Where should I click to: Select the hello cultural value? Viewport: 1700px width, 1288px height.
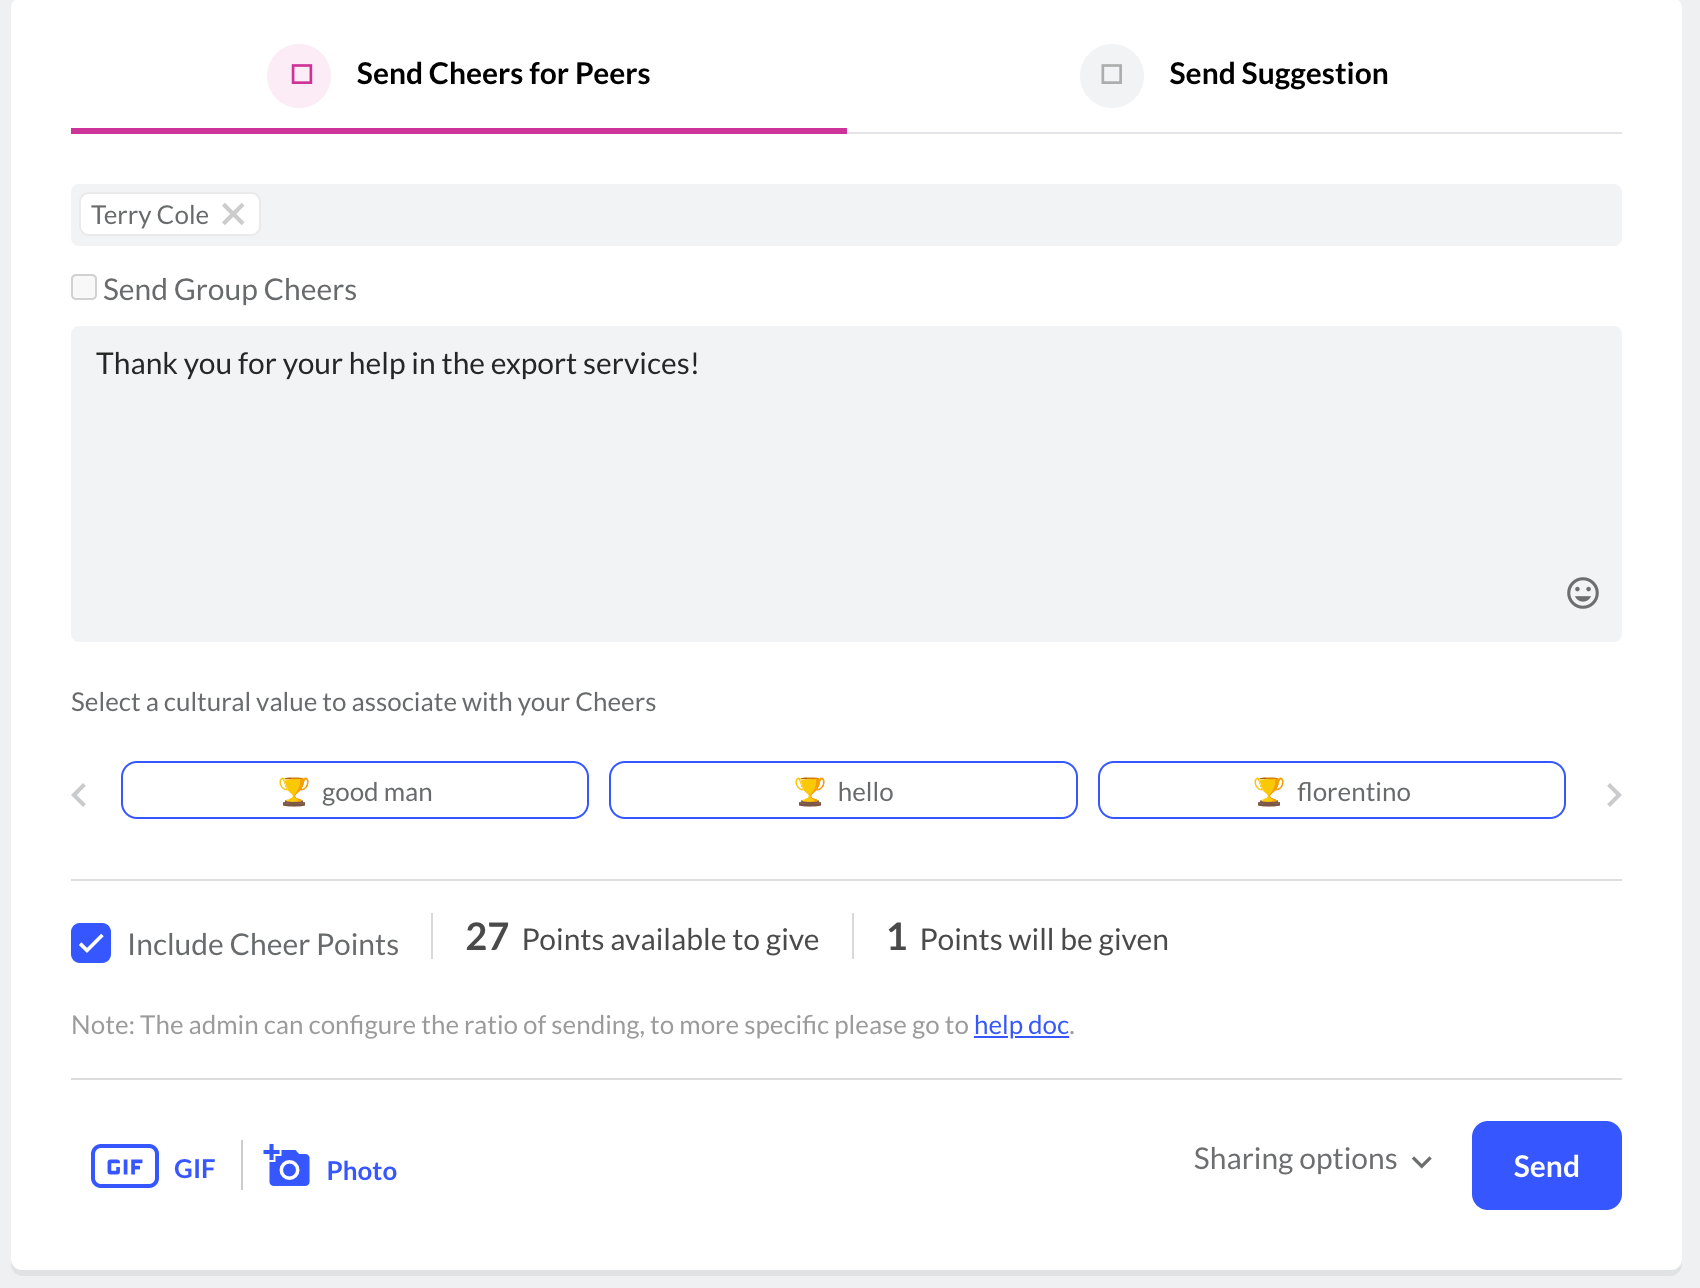click(x=843, y=790)
